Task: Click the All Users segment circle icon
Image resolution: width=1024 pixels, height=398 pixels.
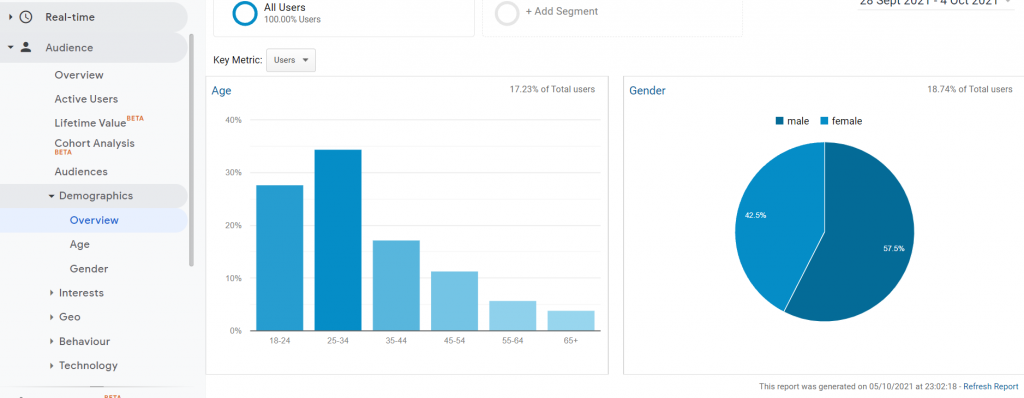Action: click(x=245, y=13)
